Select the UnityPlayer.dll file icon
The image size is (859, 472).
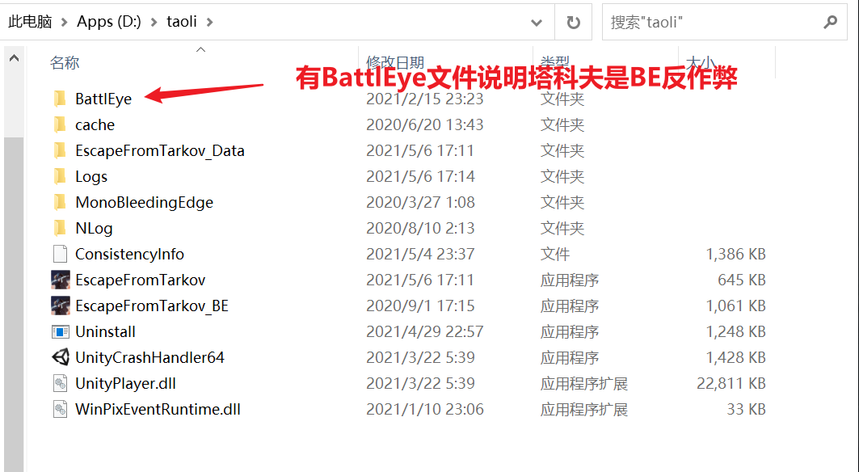click(x=60, y=383)
